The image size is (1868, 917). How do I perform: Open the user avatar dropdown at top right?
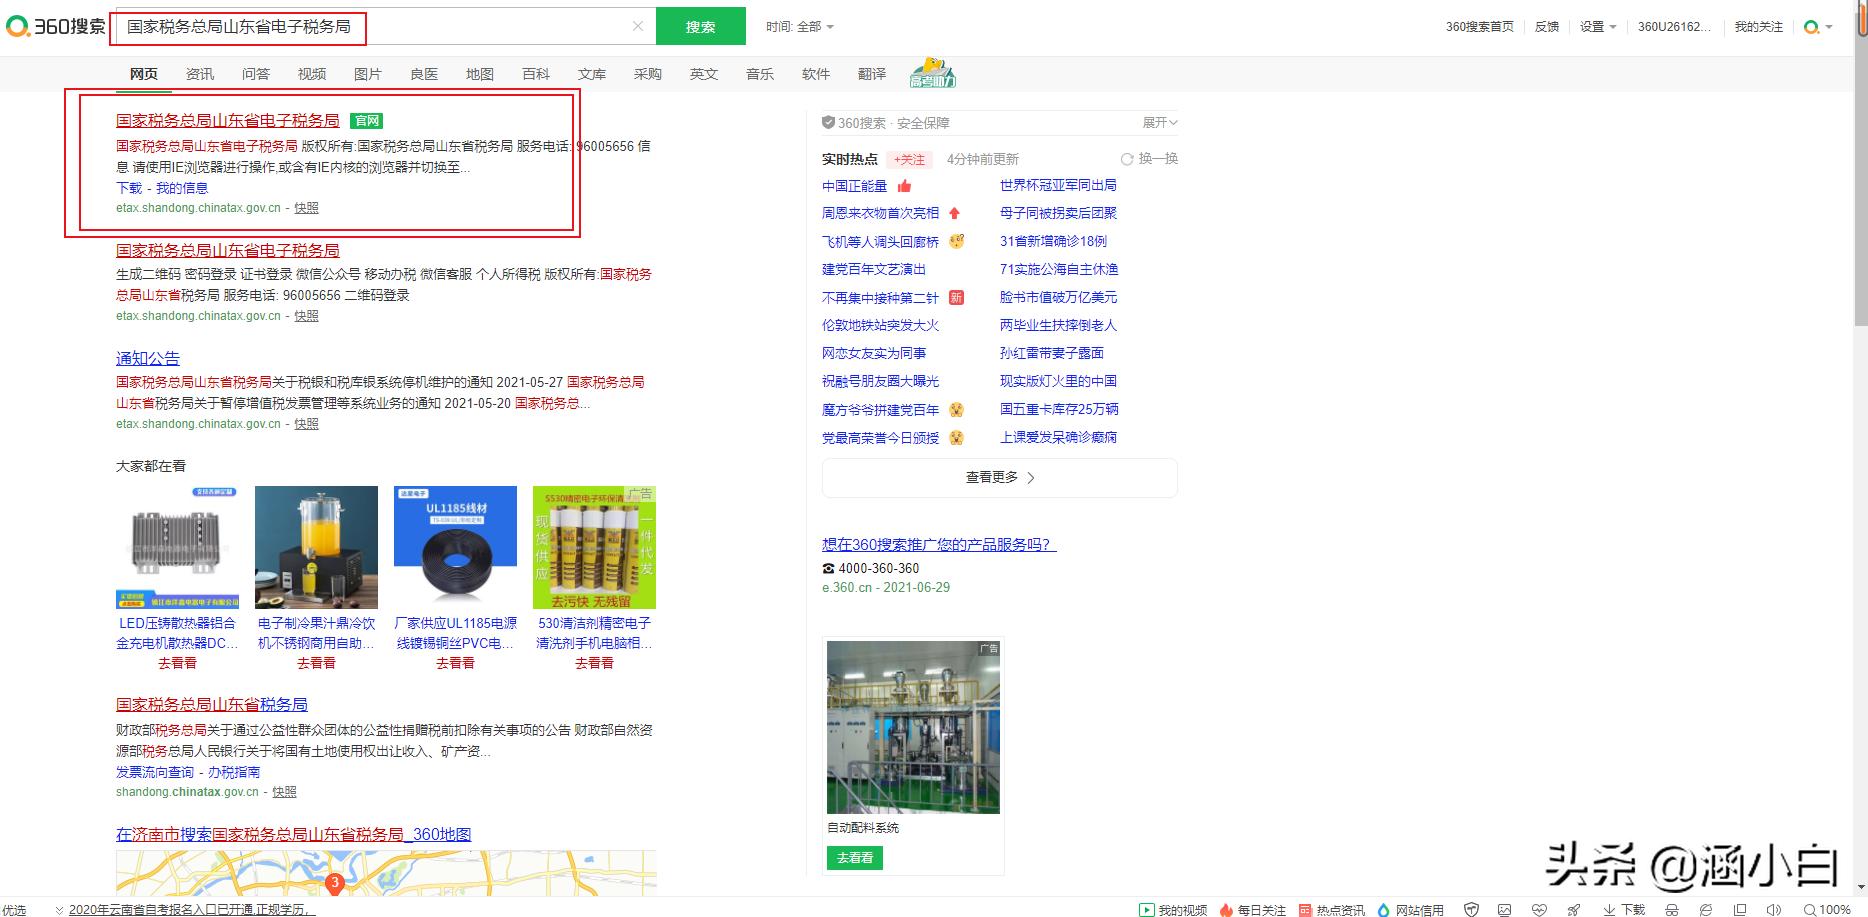[1812, 27]
